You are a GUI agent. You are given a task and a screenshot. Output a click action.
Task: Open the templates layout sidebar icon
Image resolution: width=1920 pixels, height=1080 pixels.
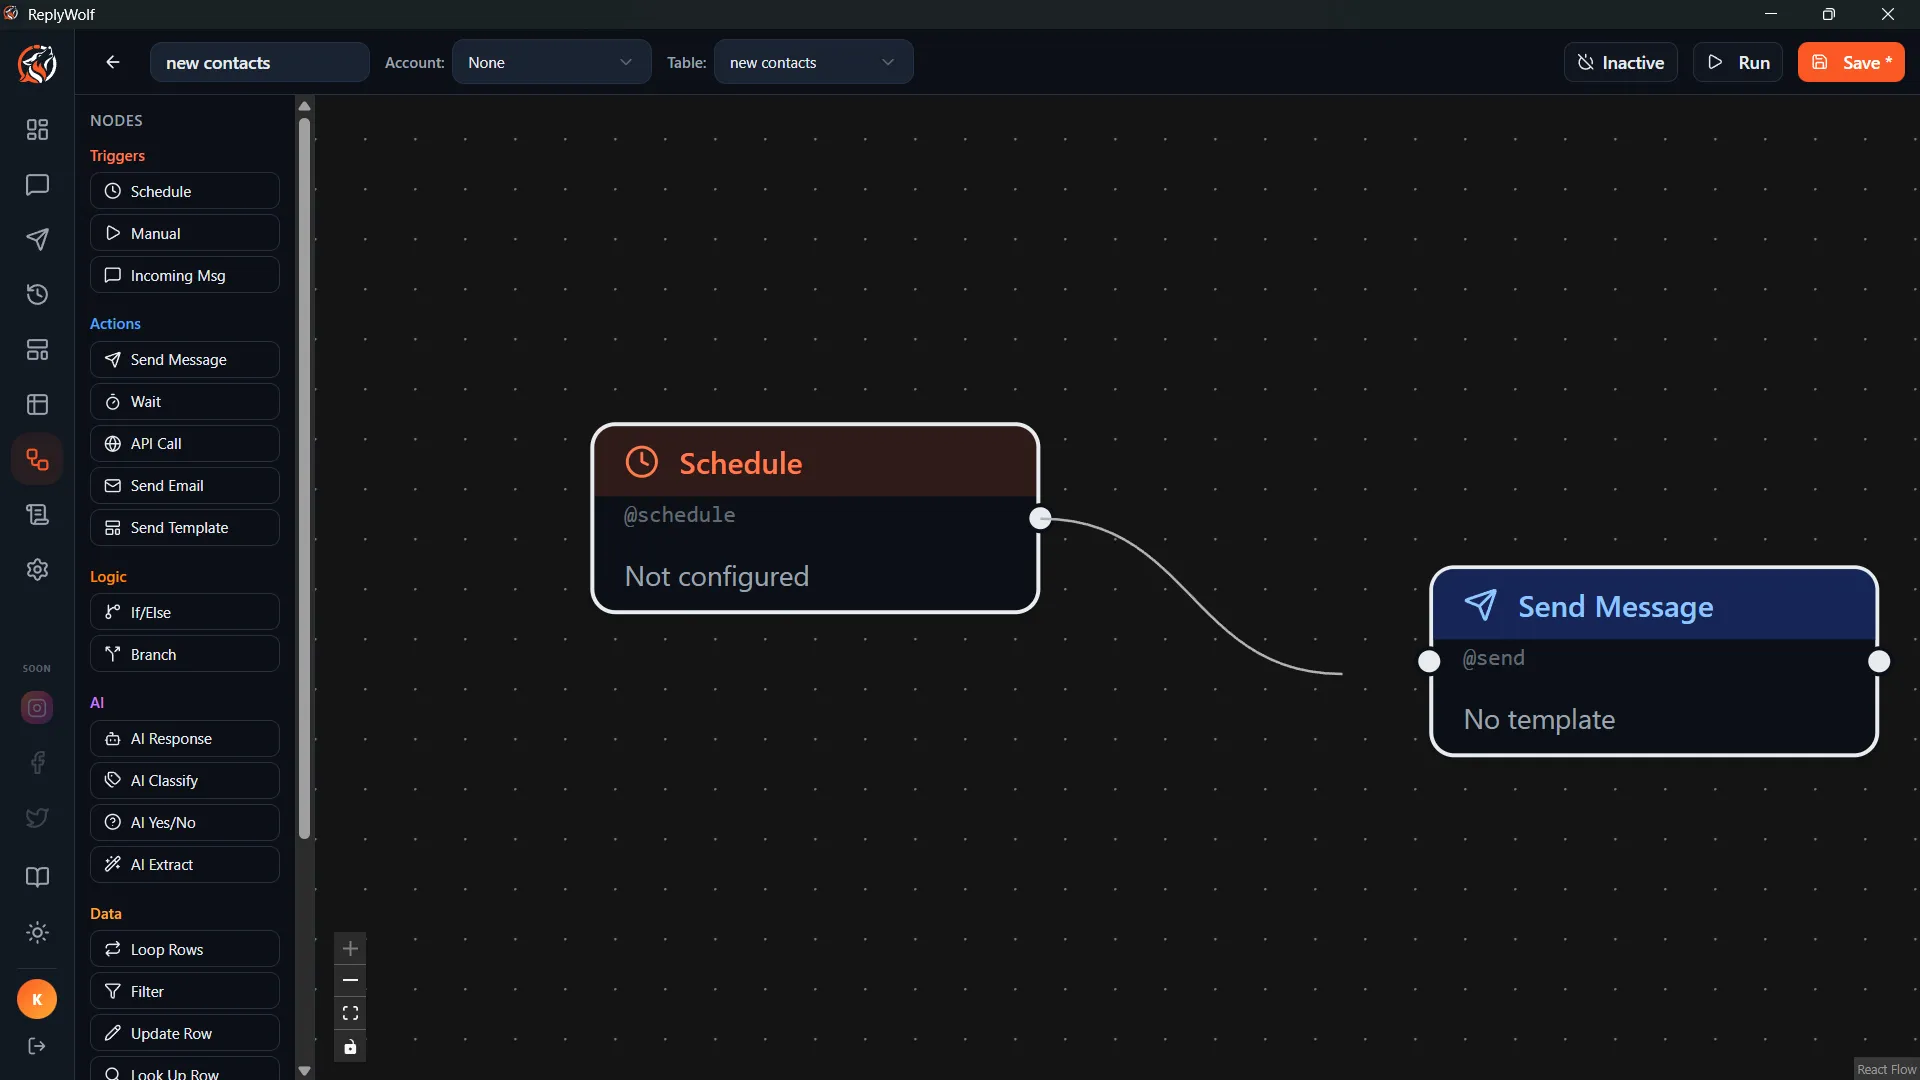[x=37, y=349]
